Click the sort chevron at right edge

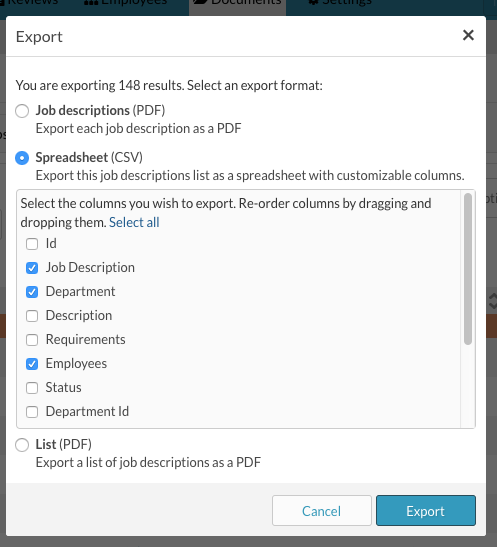click(x=493, y=301)
